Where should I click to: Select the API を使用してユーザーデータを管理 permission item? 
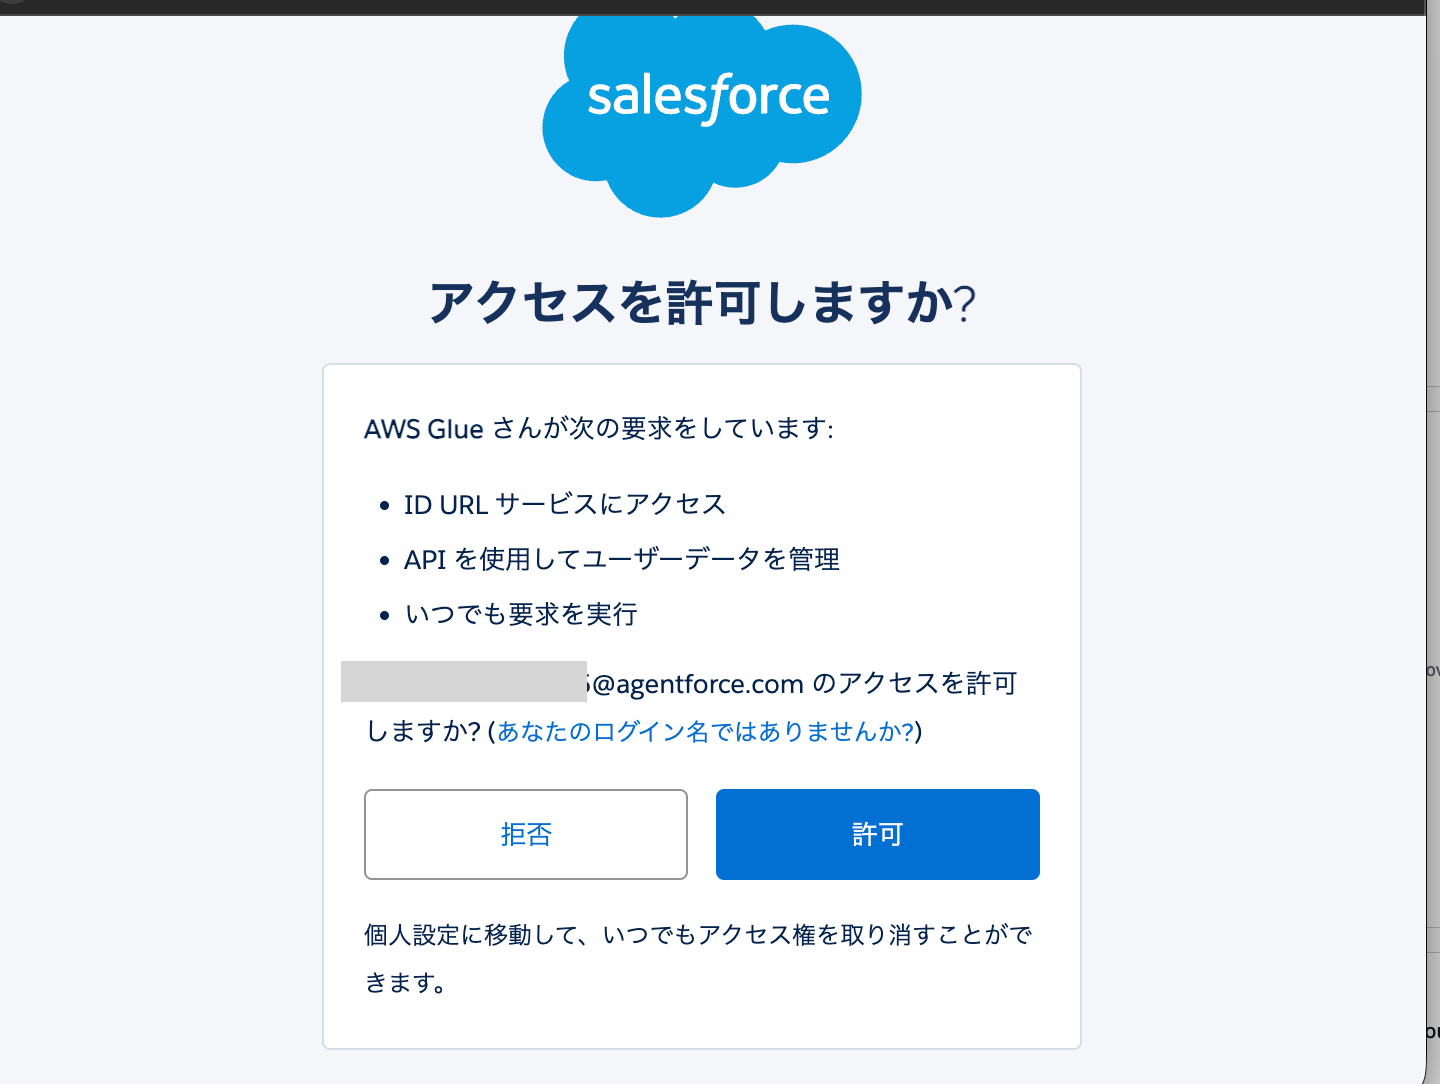click(621, 559)
